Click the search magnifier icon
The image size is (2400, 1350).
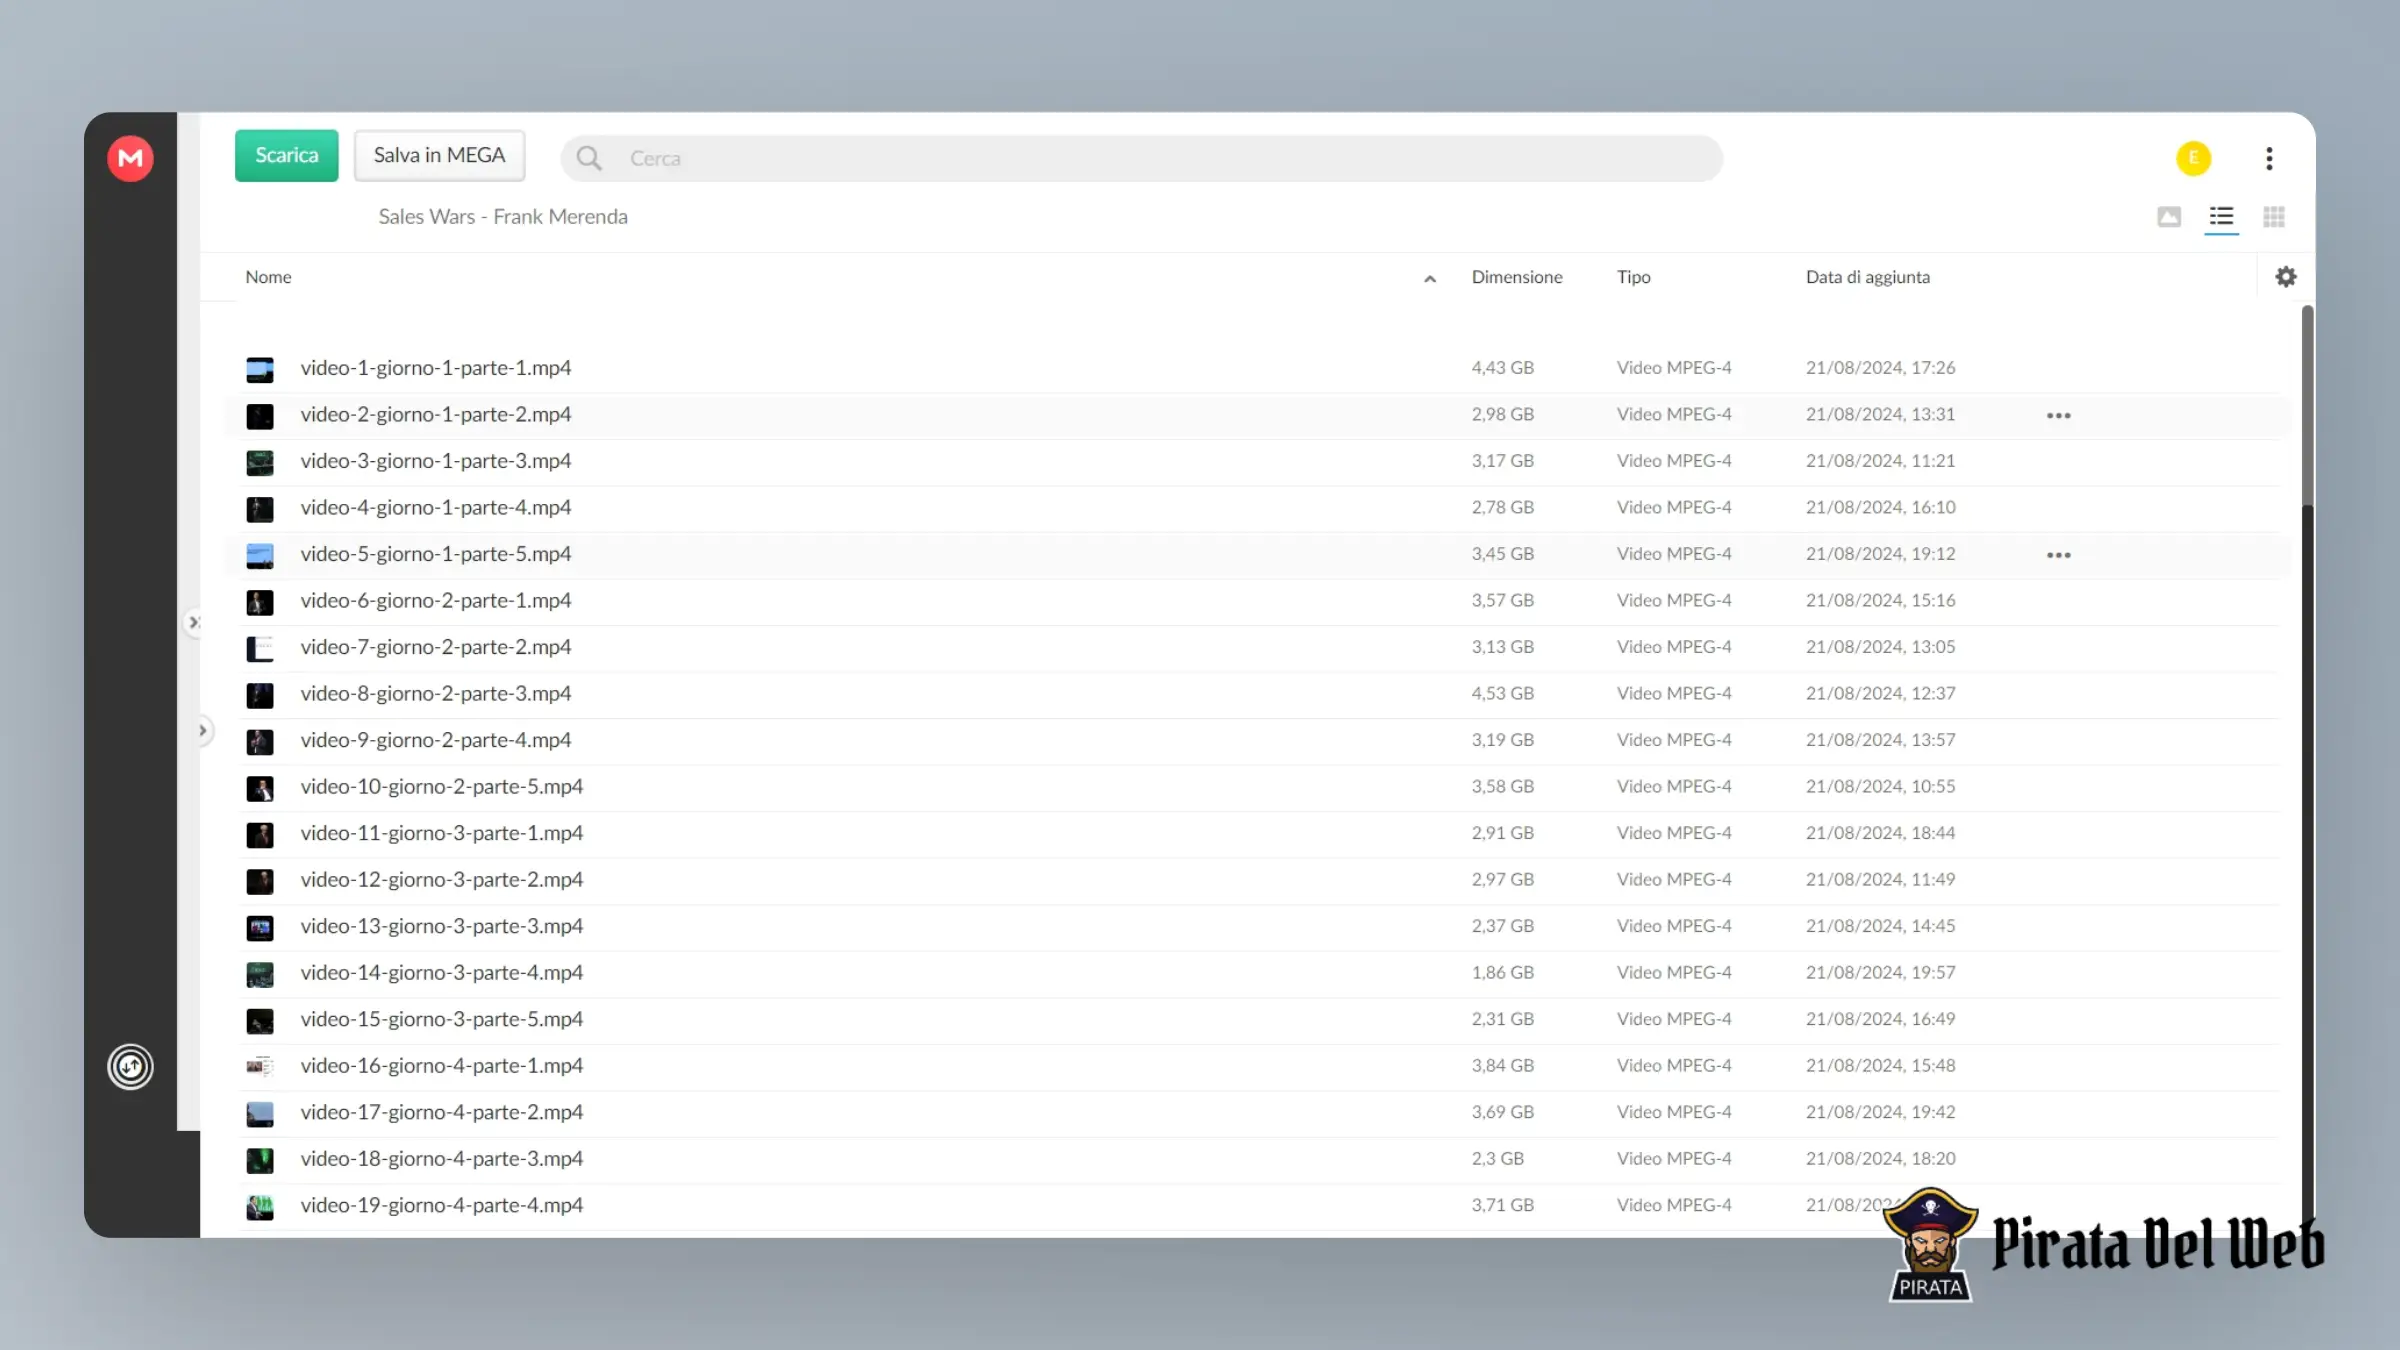[589, 158]
